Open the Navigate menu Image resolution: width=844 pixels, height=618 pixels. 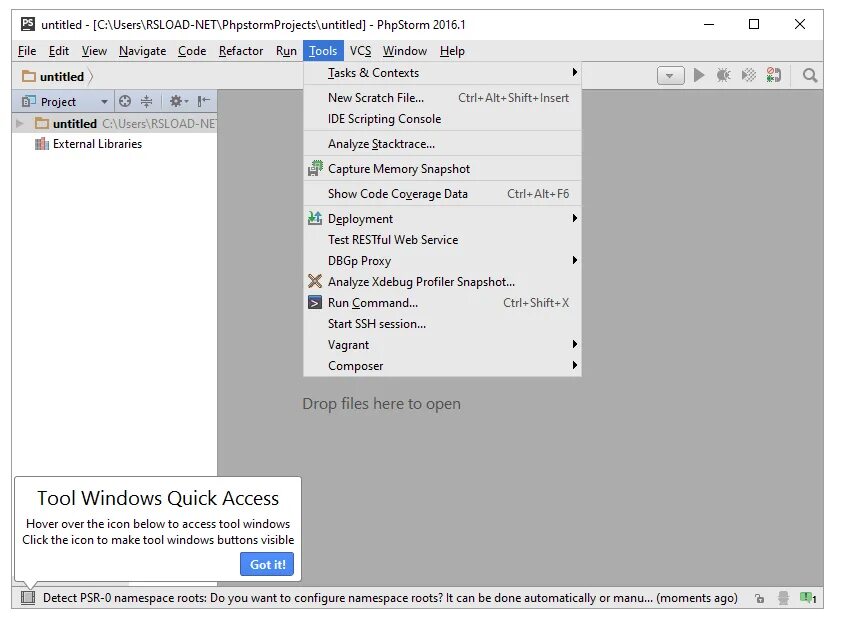(x=143, y=51)
